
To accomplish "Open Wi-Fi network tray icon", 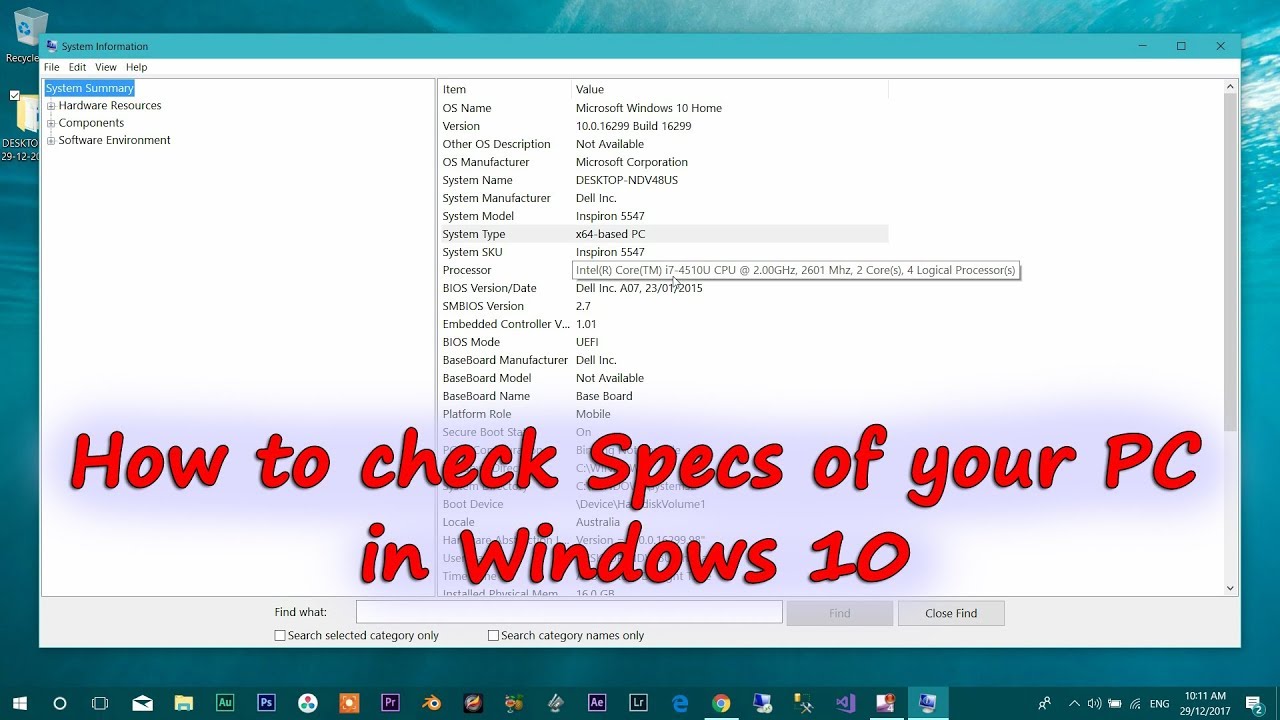I will (x=1135, y=703).
